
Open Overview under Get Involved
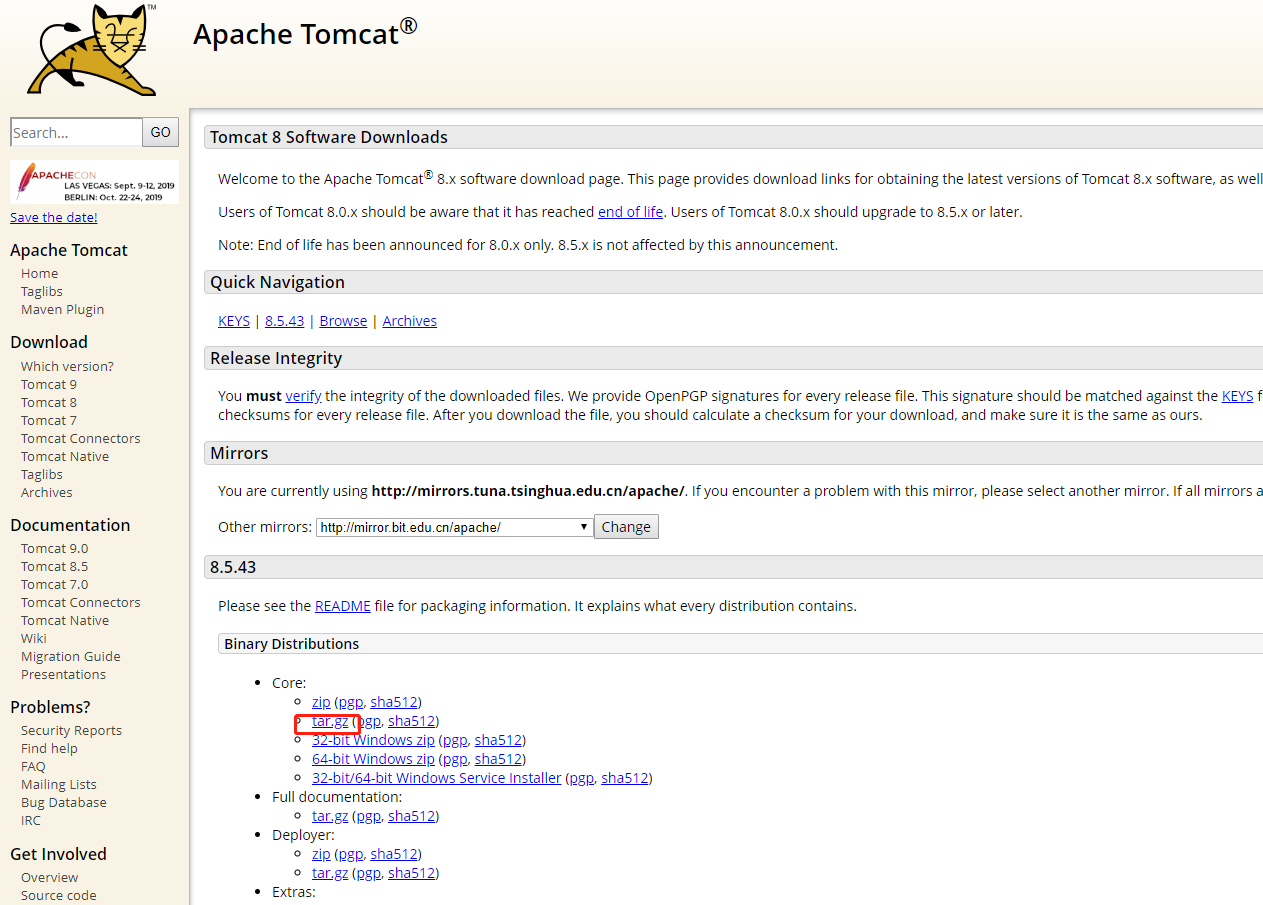click(50, 877)
